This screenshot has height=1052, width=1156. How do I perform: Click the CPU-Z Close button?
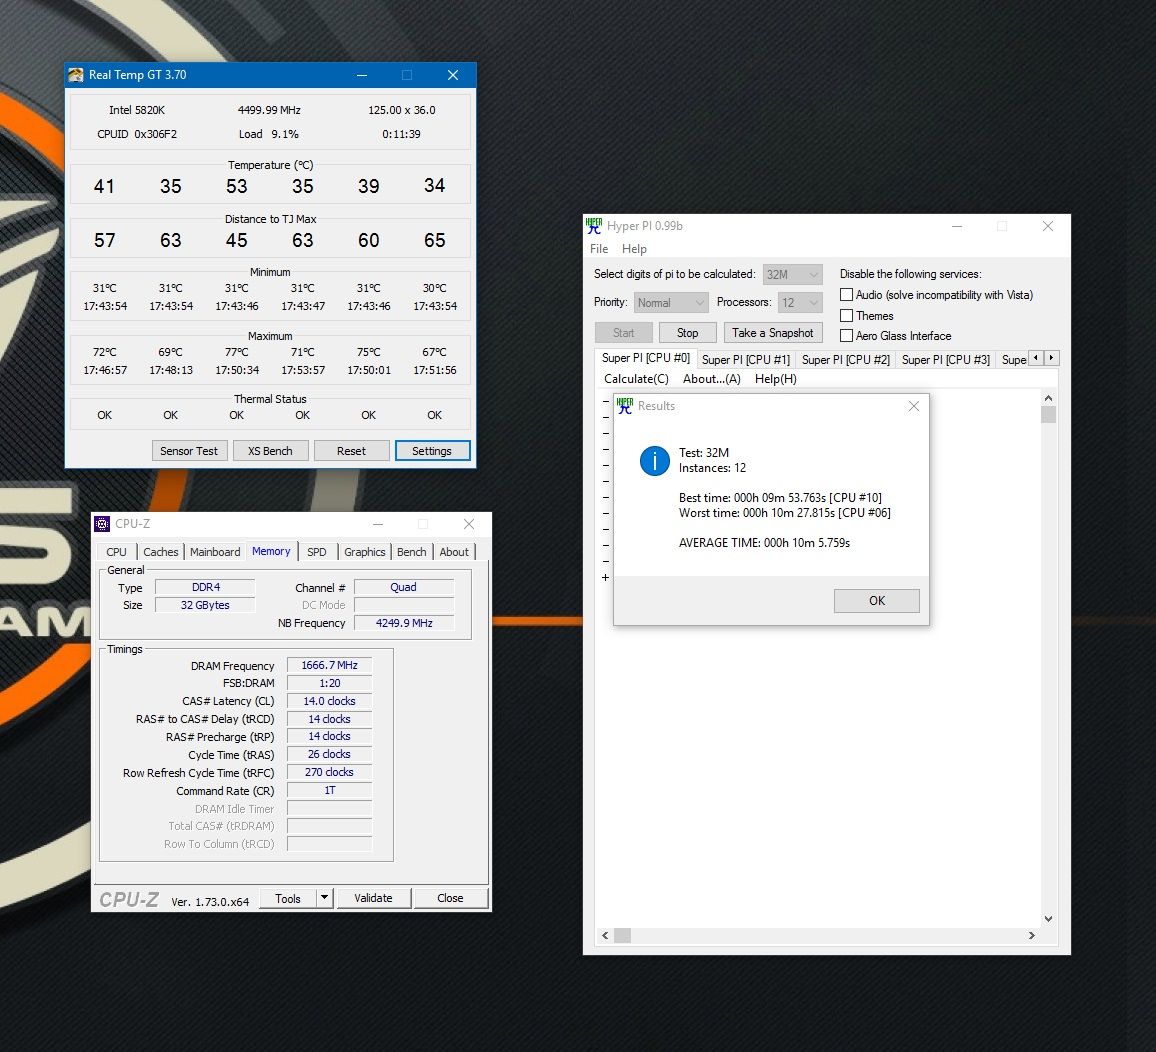(450, 898)
